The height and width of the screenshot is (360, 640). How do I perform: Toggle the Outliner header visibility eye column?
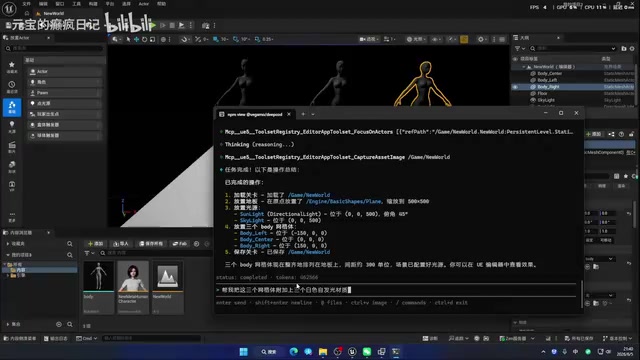click(x=515, y=59)
